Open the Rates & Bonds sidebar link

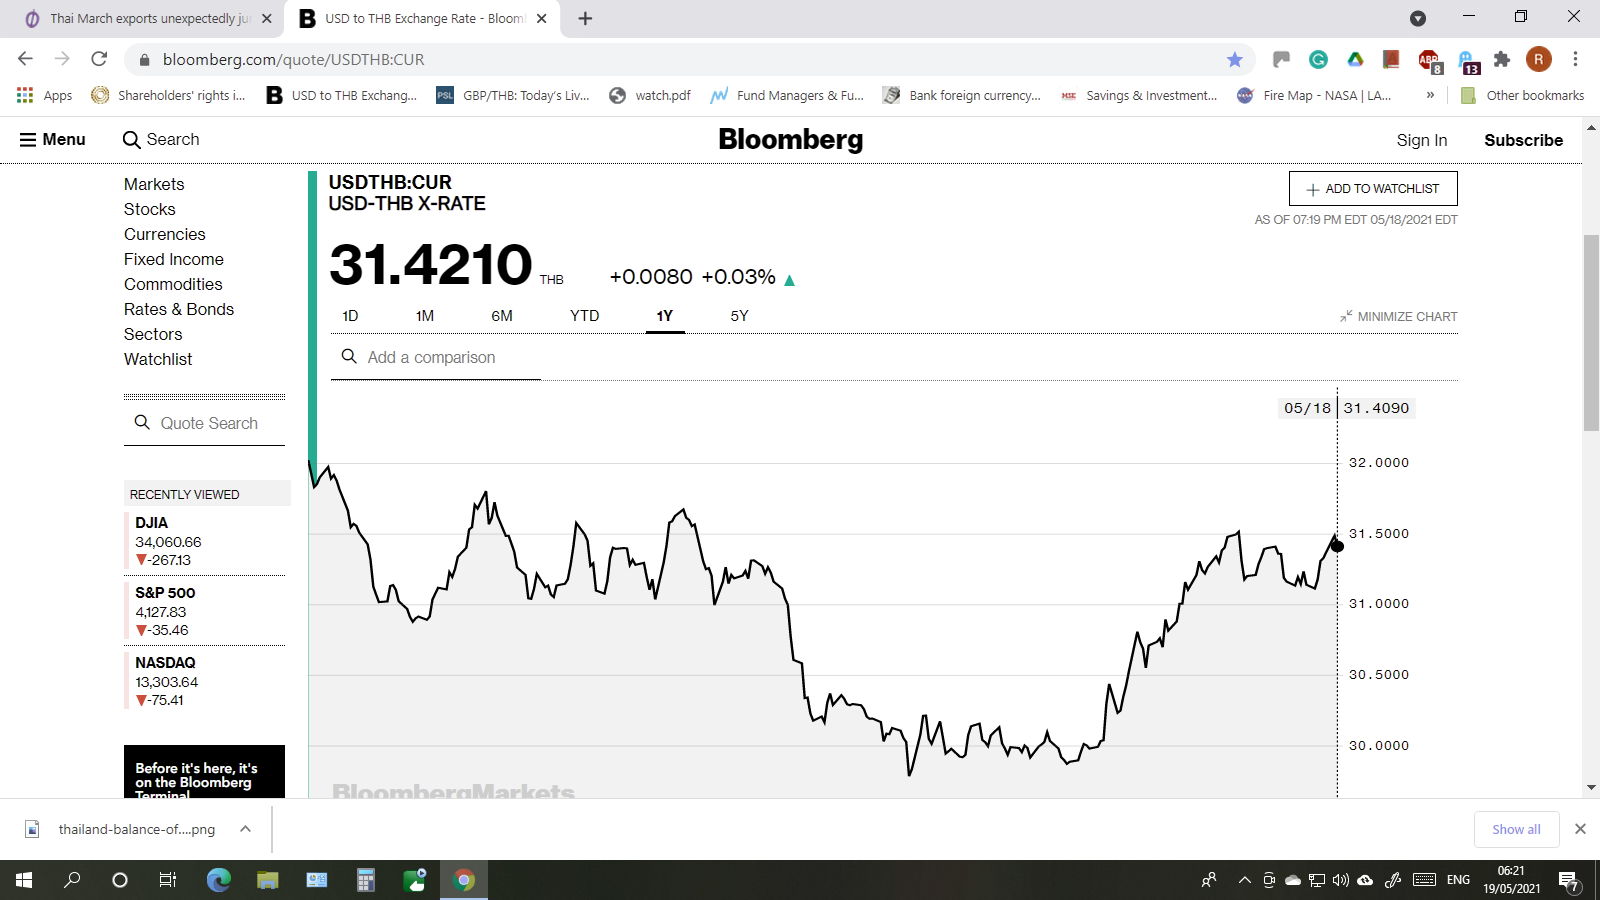[179, 309]
